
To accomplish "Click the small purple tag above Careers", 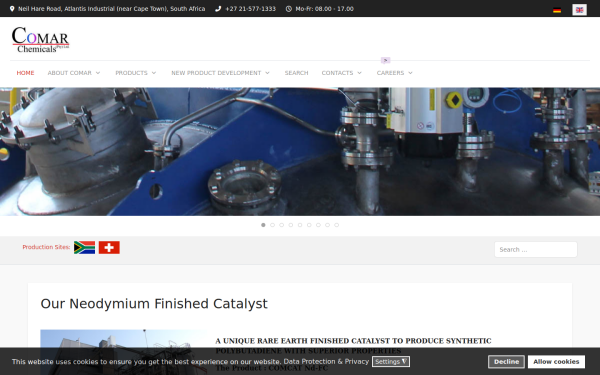I will click(385, 60).
